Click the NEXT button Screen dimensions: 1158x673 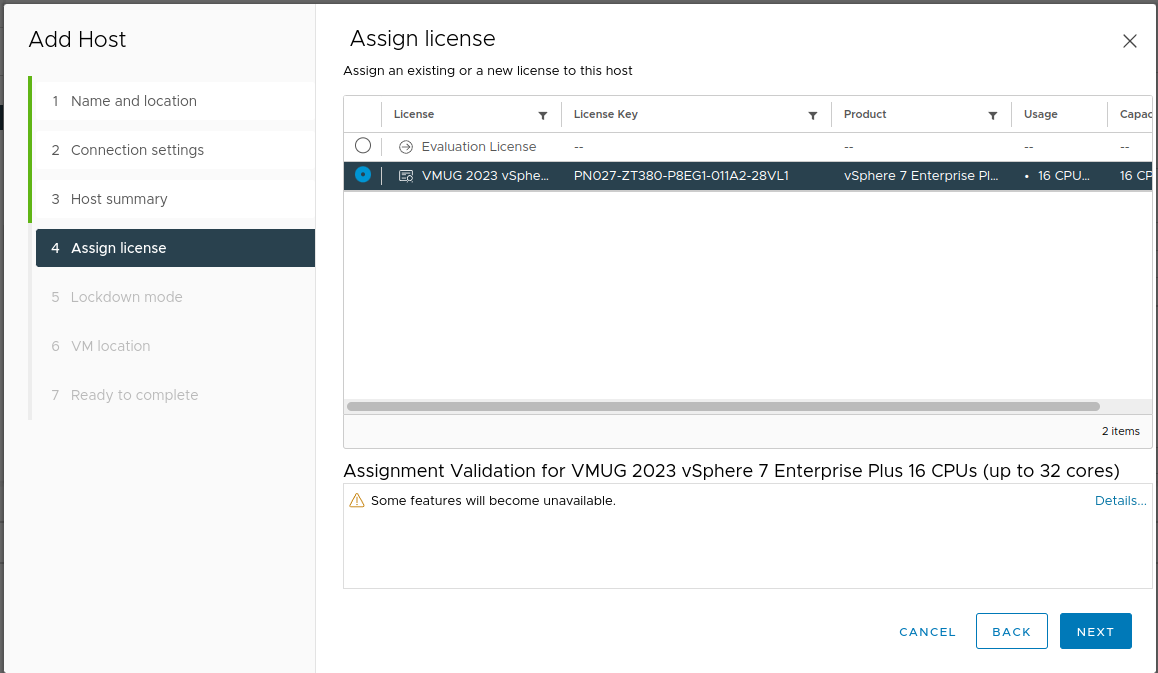pos(1095,631)
